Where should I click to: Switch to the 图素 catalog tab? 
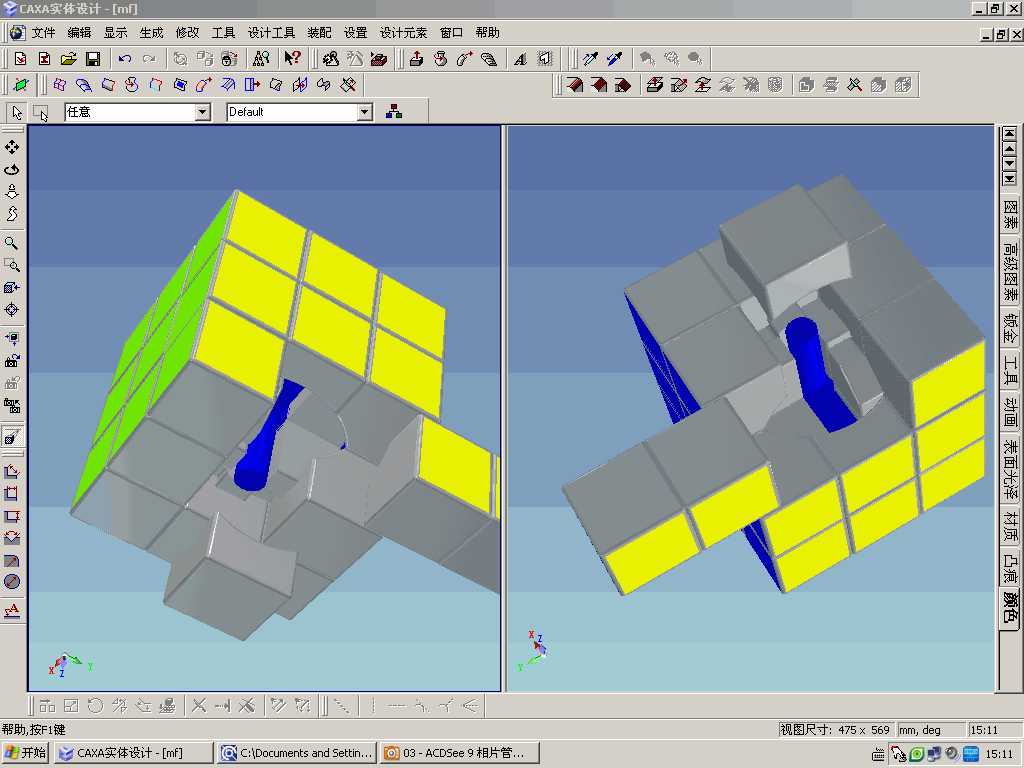[x=1010, y=215]
